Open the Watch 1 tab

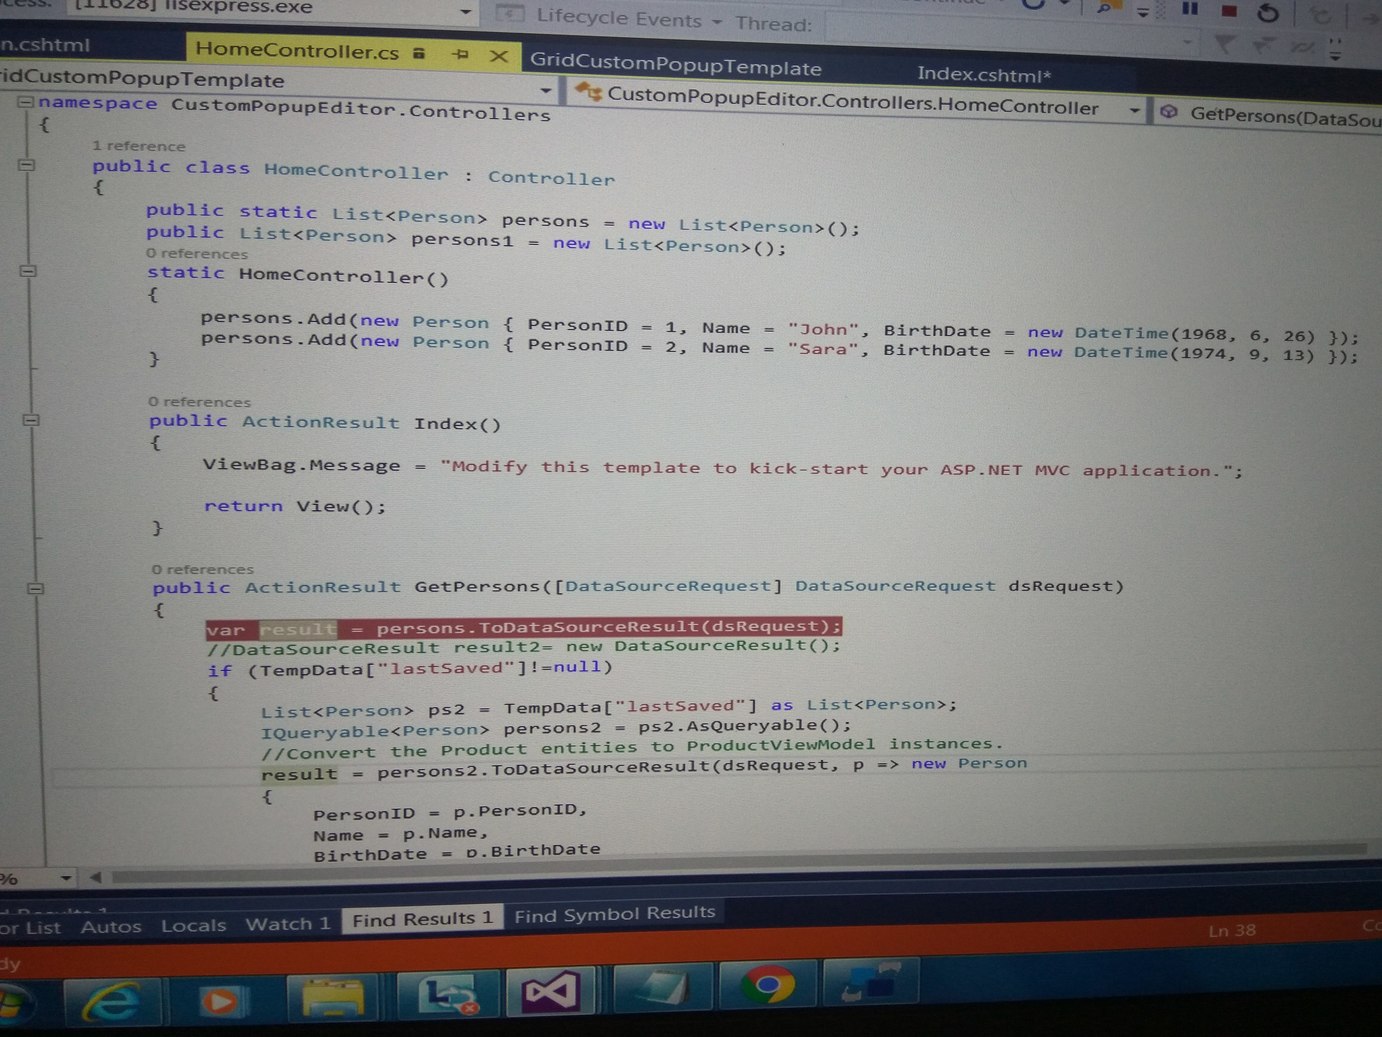(288, 923)
